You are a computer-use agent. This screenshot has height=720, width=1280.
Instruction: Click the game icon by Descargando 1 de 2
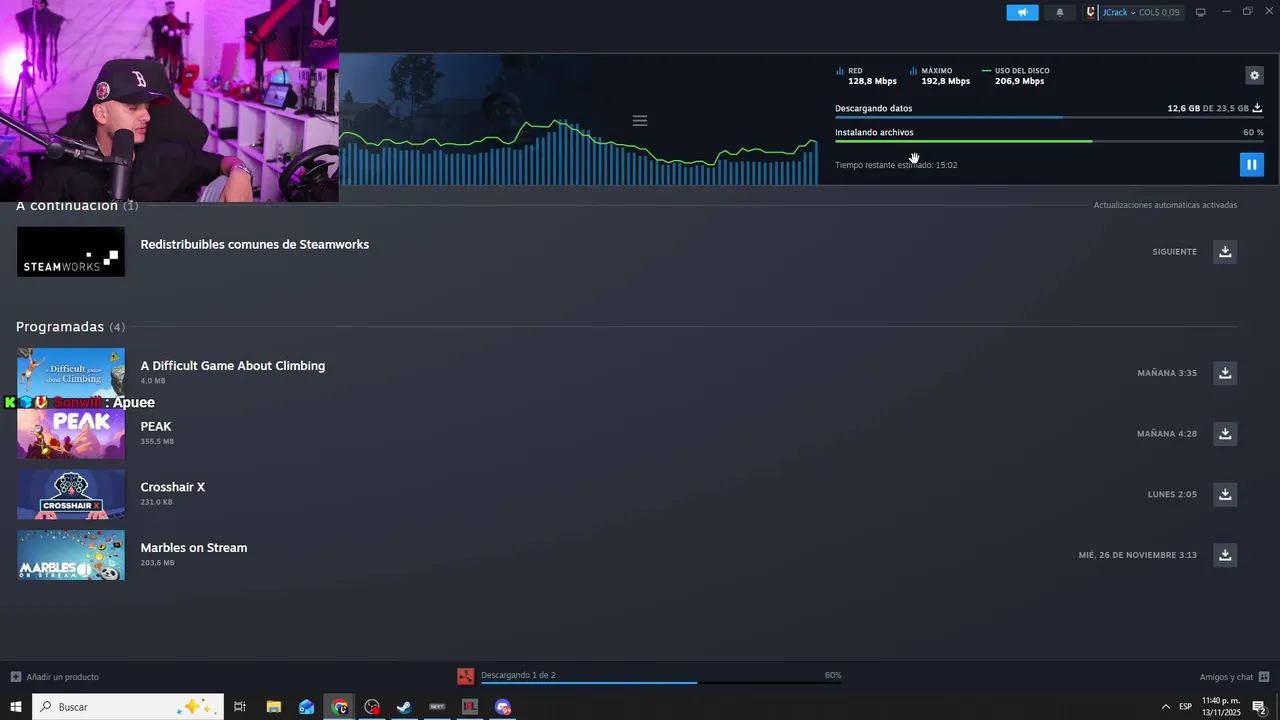(465, 677)
